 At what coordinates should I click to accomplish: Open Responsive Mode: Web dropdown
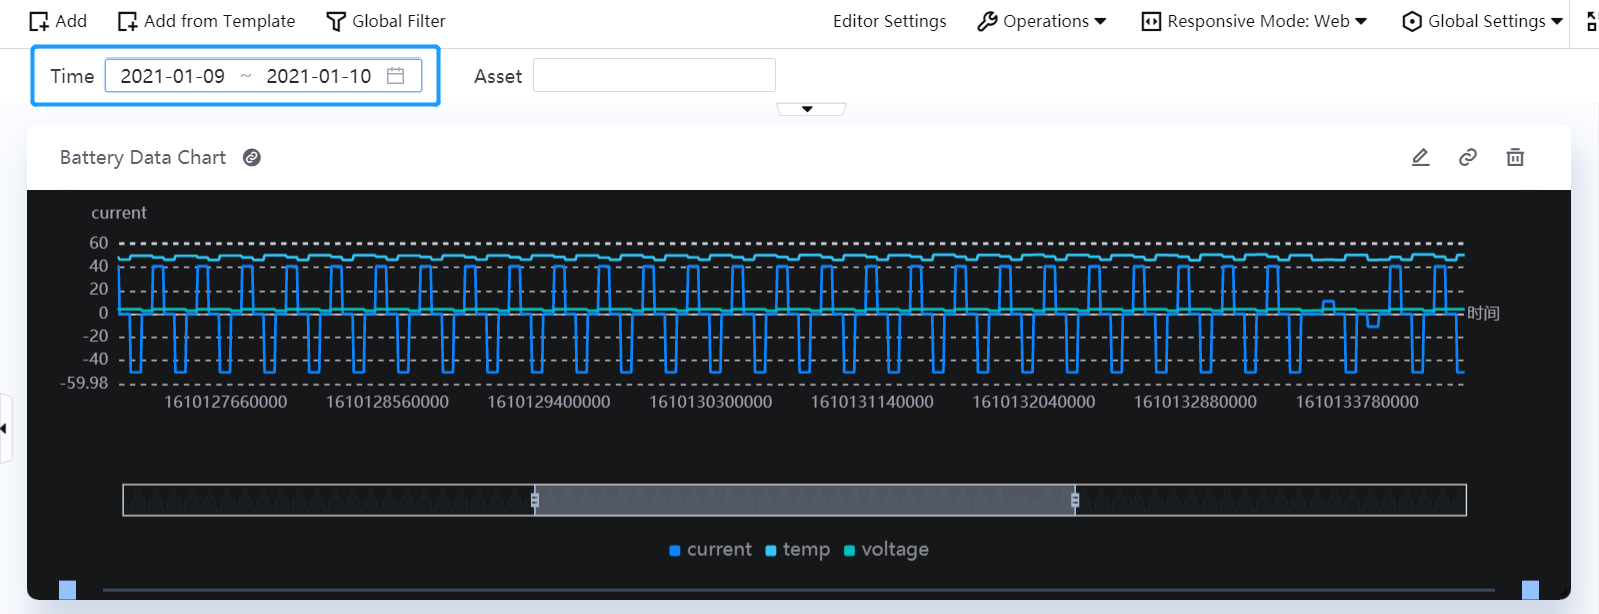pyautogui.click(x=1254, y=21)
